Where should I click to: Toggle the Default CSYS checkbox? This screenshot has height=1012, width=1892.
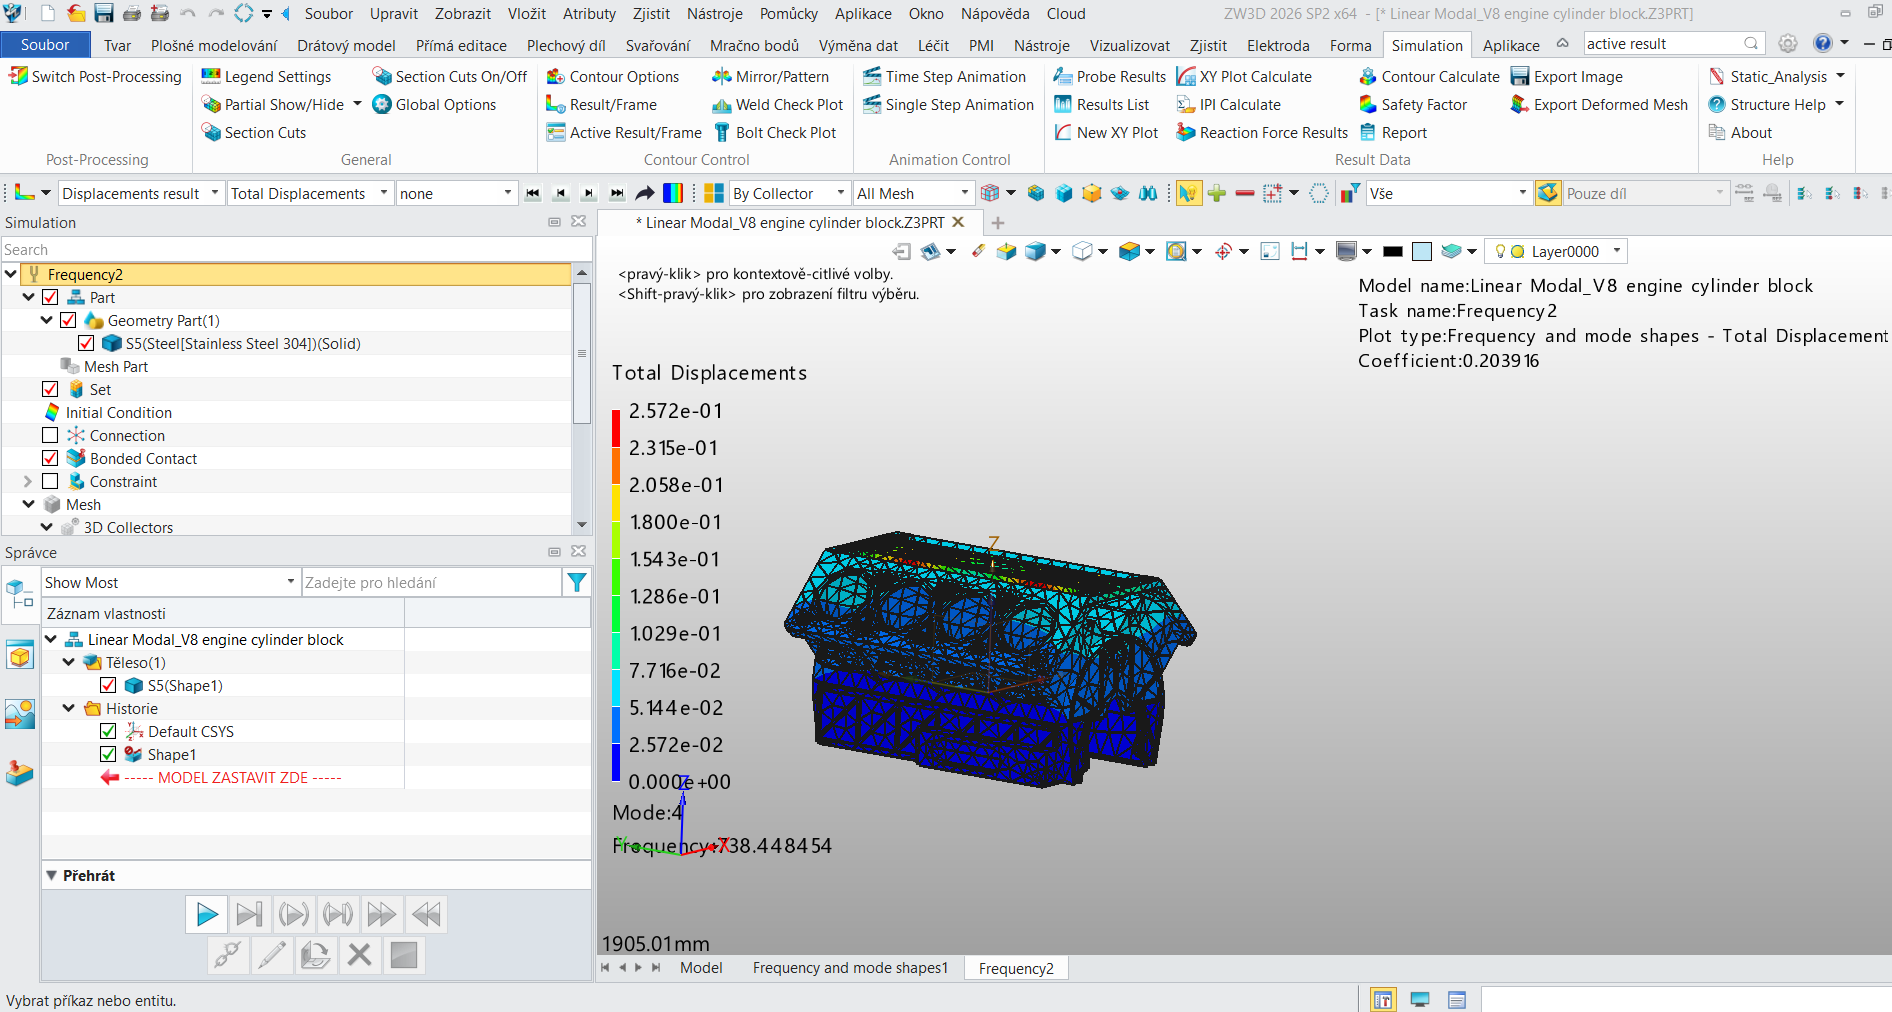108,731
